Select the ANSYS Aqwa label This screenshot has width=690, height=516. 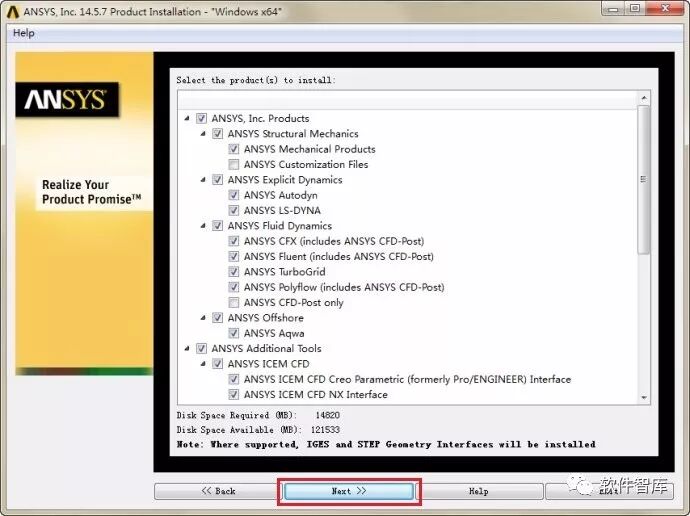point(274,333)
